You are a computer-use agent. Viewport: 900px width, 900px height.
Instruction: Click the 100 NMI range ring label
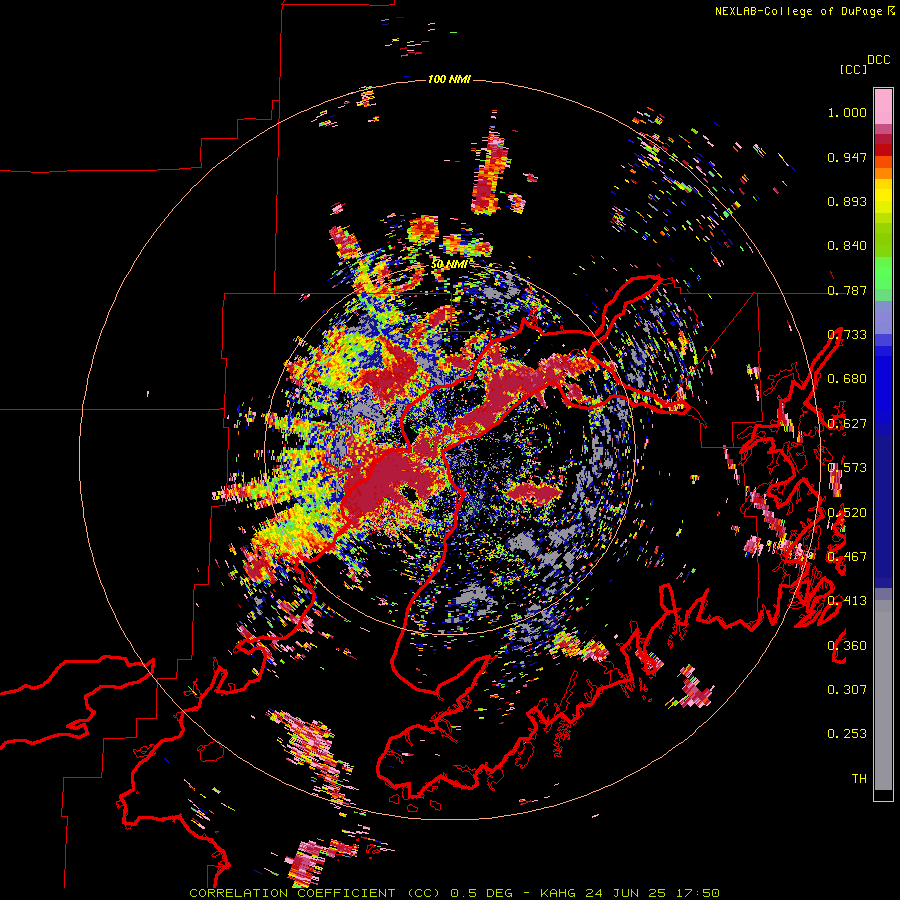449,79
